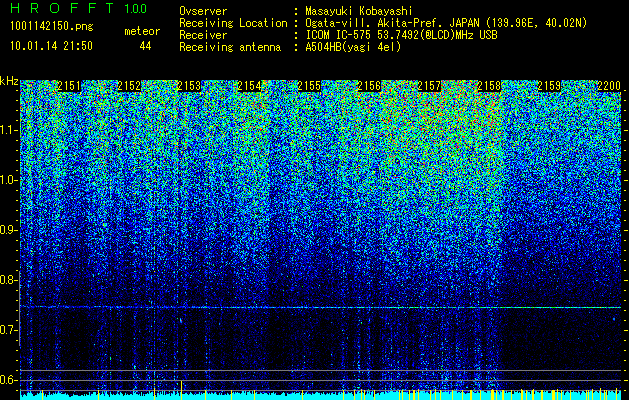Click the 0.8 frequency axis label
Viewport: 629px width, 400px height.
tap(9, 280)
